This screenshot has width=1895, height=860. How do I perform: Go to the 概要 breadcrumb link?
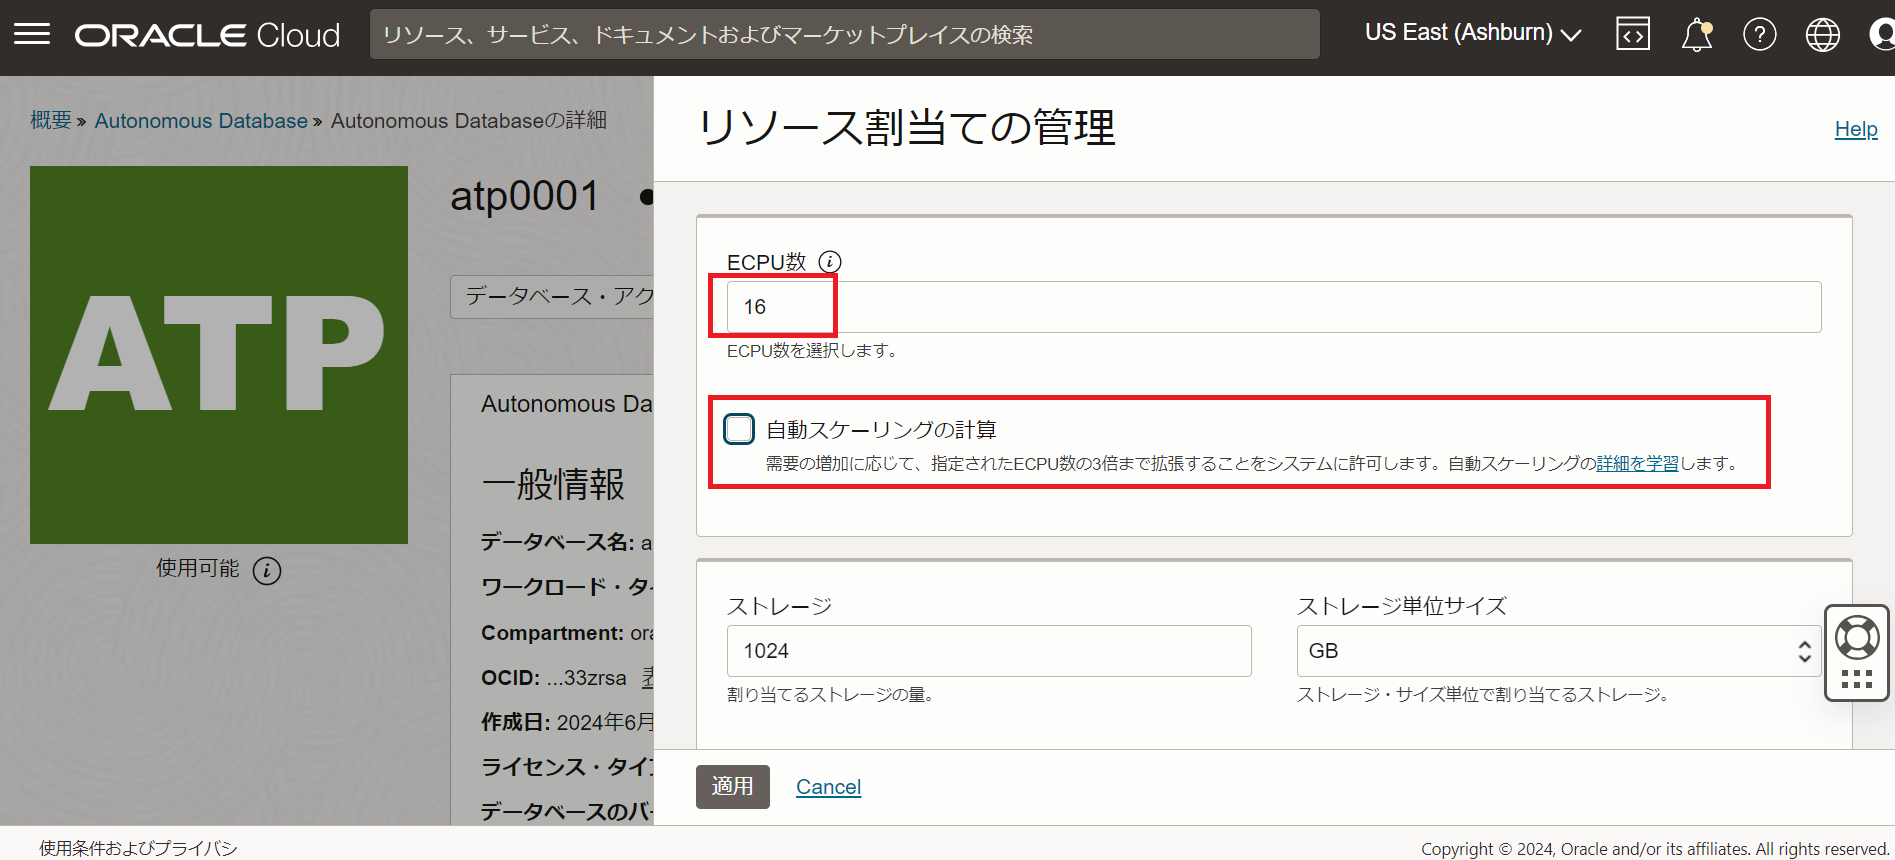51,121
